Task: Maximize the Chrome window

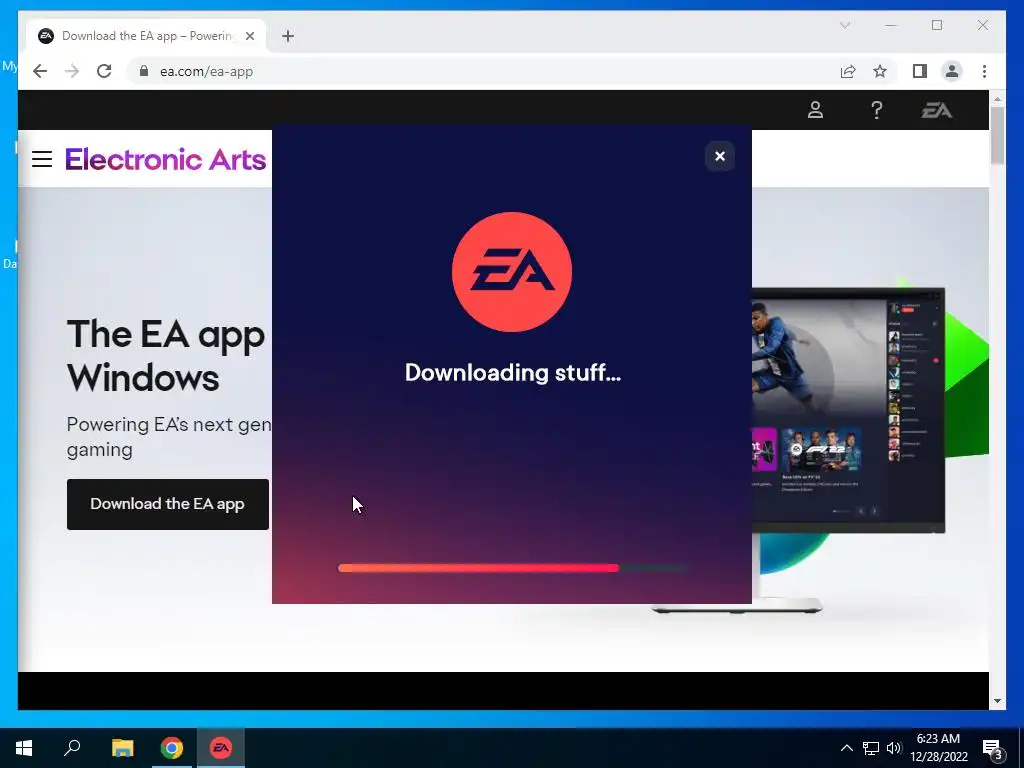Action: click(936, 25)
